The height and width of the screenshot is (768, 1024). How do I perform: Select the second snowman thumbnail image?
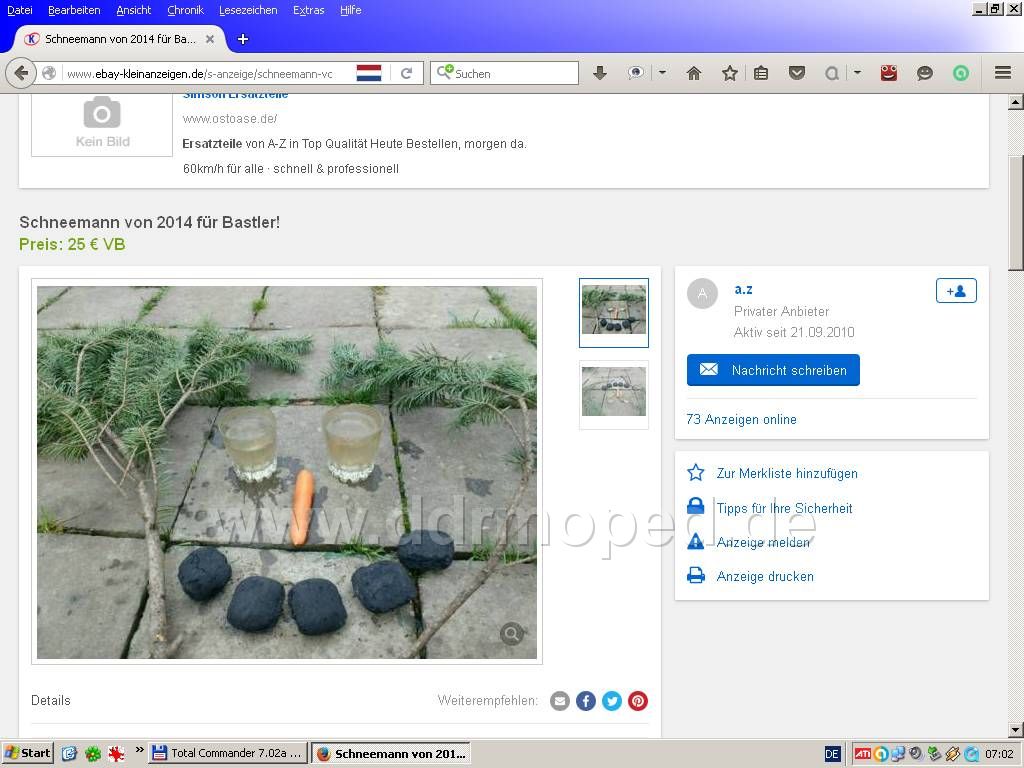coord(613,392)
